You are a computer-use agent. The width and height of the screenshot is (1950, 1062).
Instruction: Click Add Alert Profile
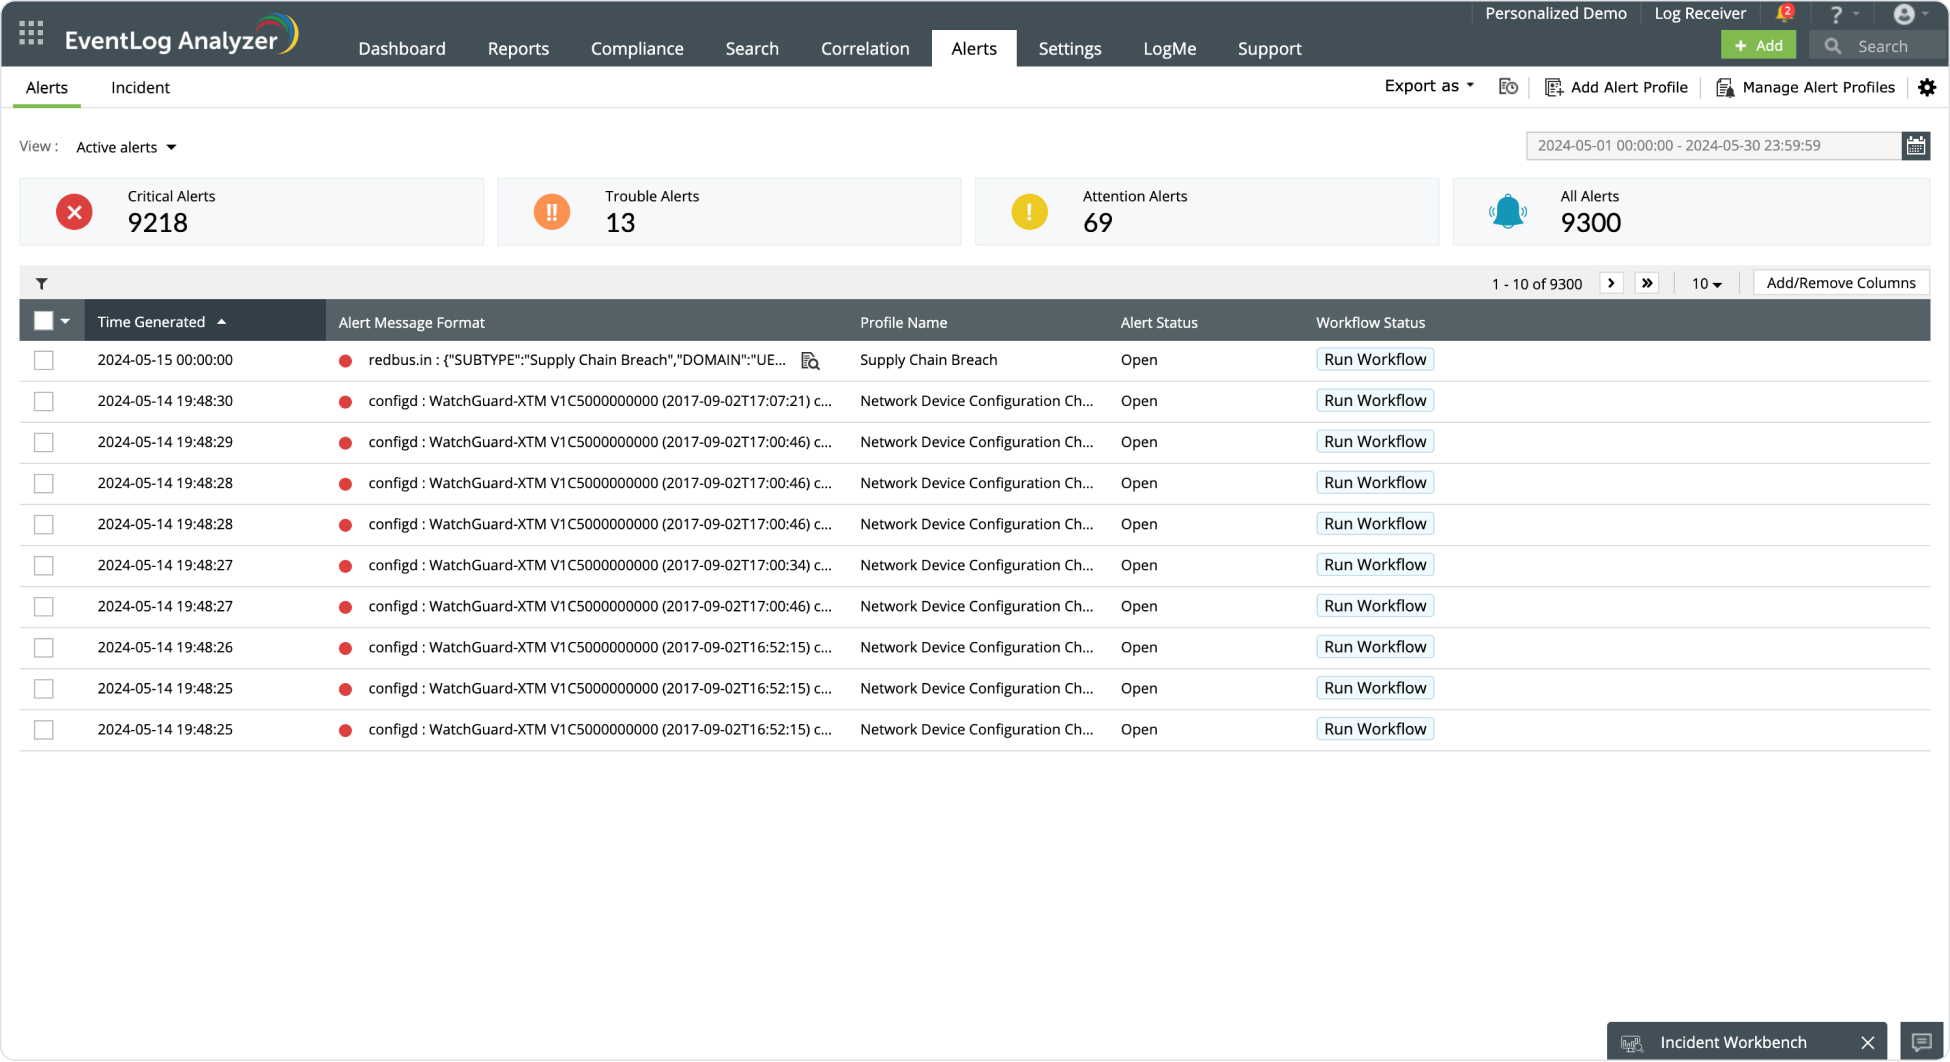pos(1616,88)
